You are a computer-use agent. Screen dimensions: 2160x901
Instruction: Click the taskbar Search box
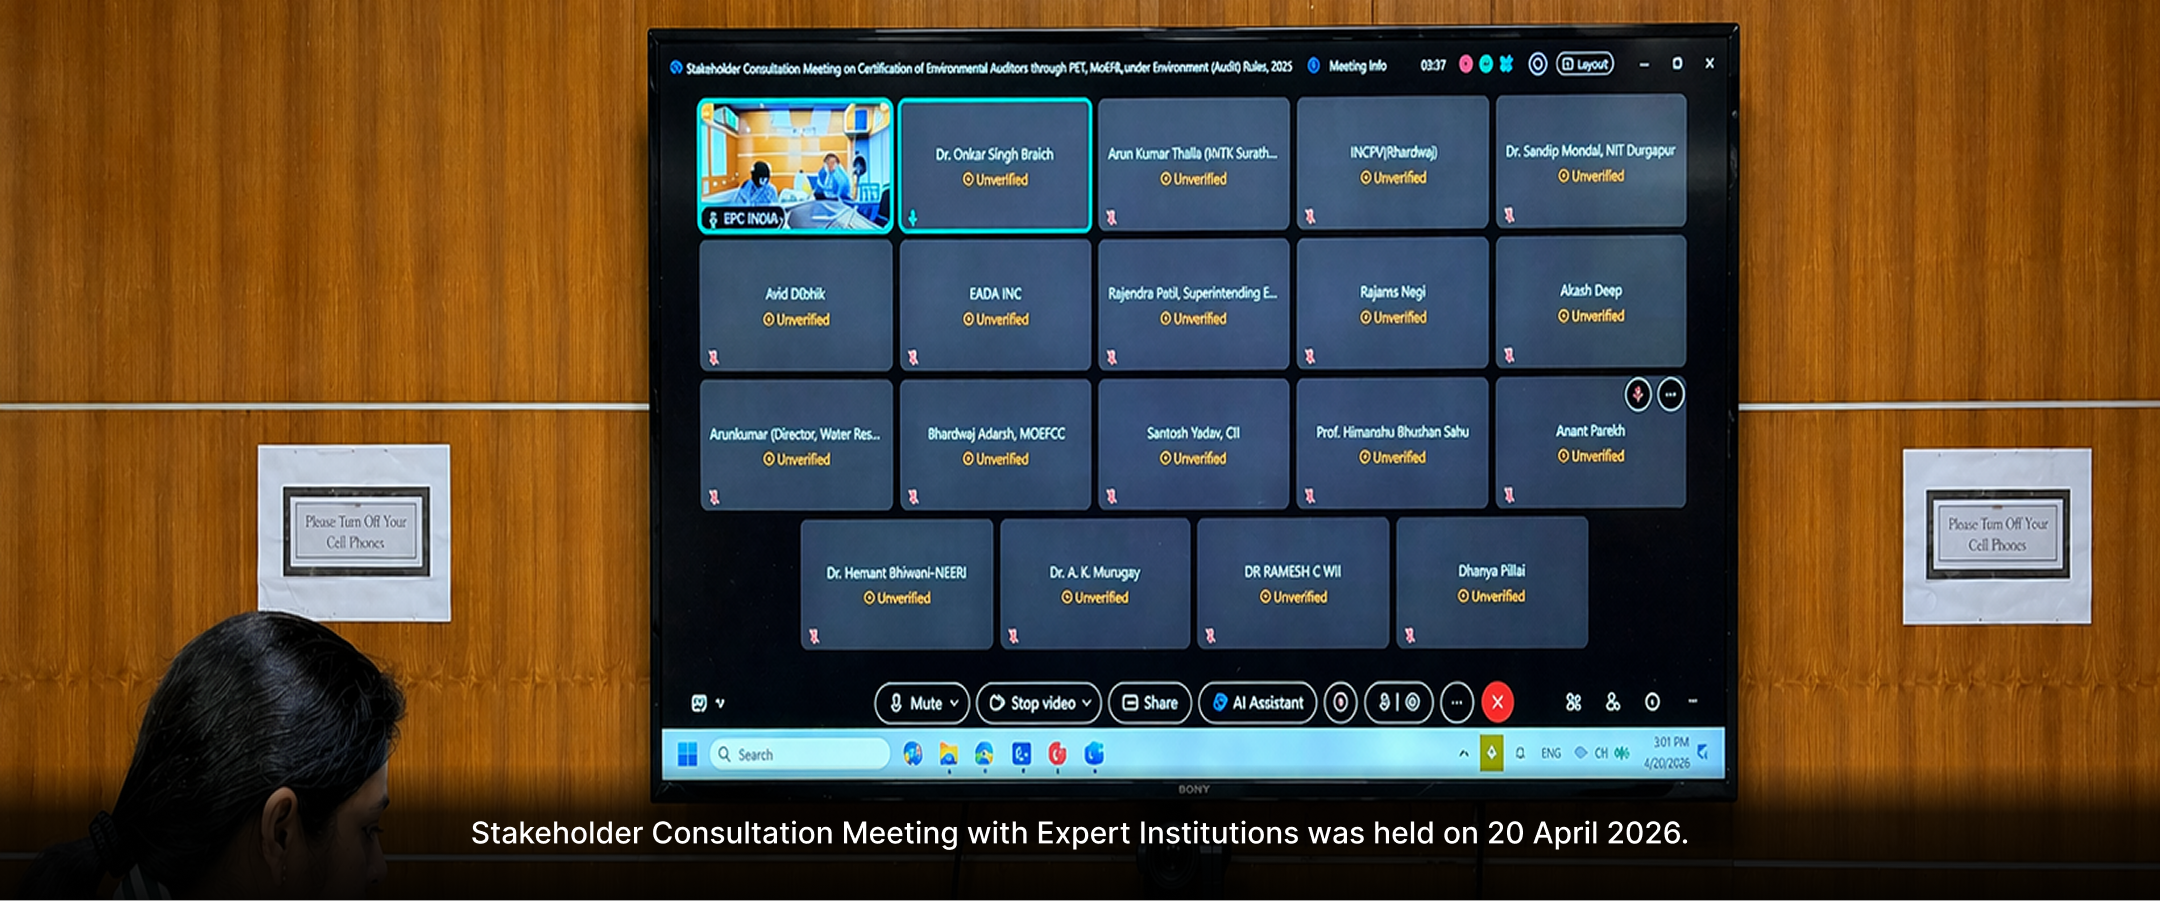pos(800,755)
